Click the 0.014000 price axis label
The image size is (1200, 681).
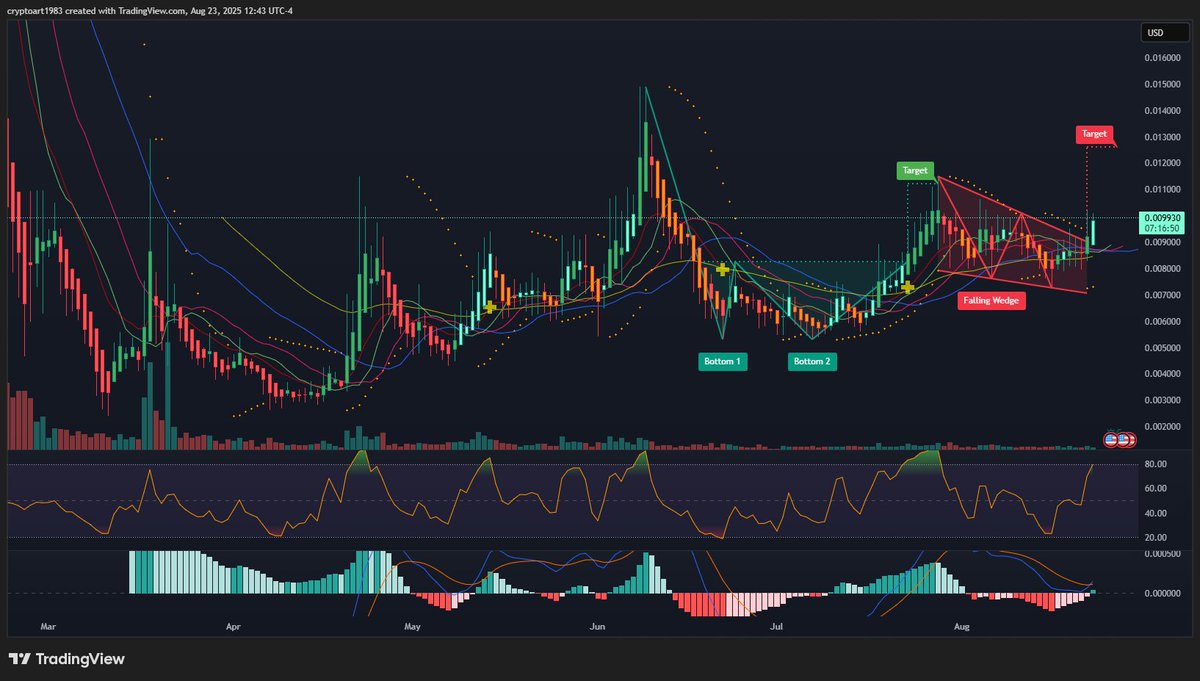(x=1163, y=110)
